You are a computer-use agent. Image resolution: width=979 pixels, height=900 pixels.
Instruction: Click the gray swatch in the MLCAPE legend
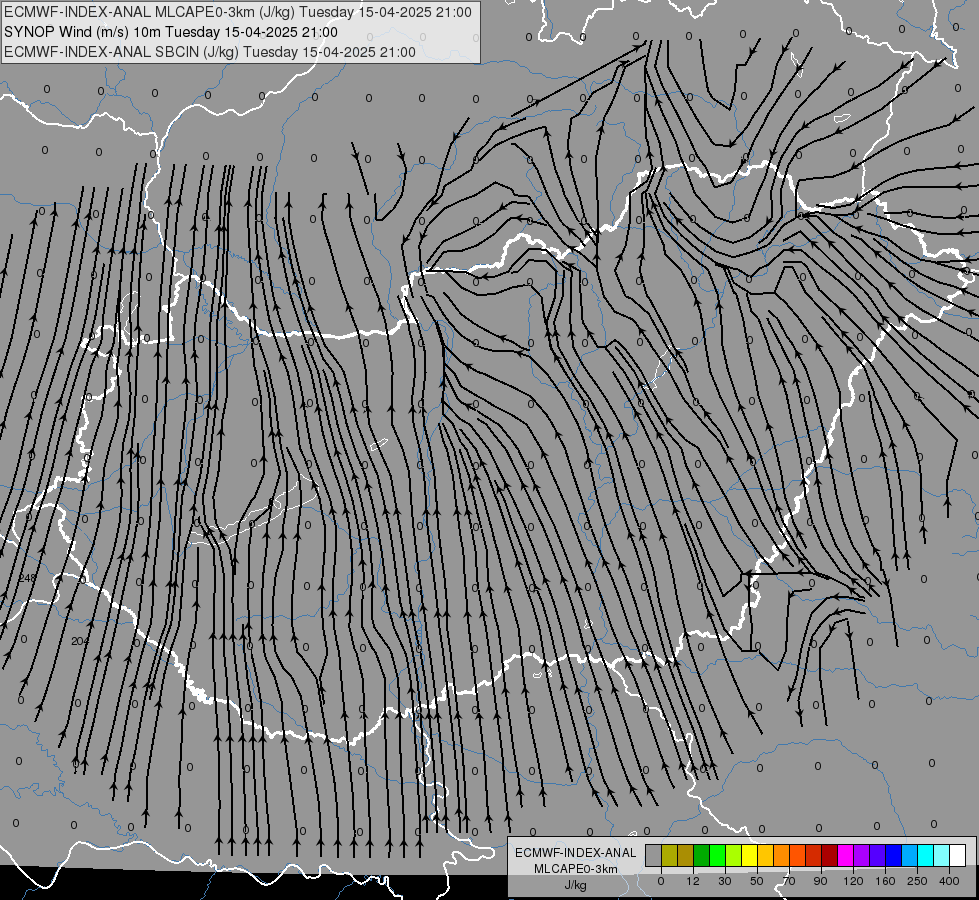click(x=654, y=856)
